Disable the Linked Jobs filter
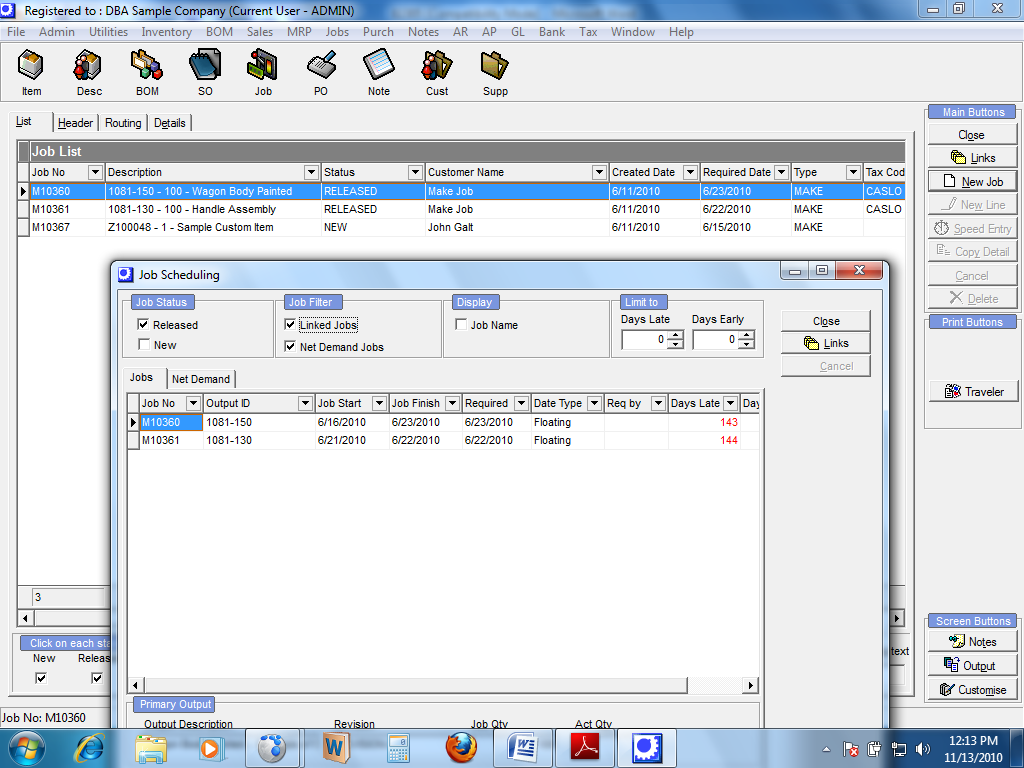Image resolution: width=1024 pixels, height=768 pixels. click(x=290, y=325)
